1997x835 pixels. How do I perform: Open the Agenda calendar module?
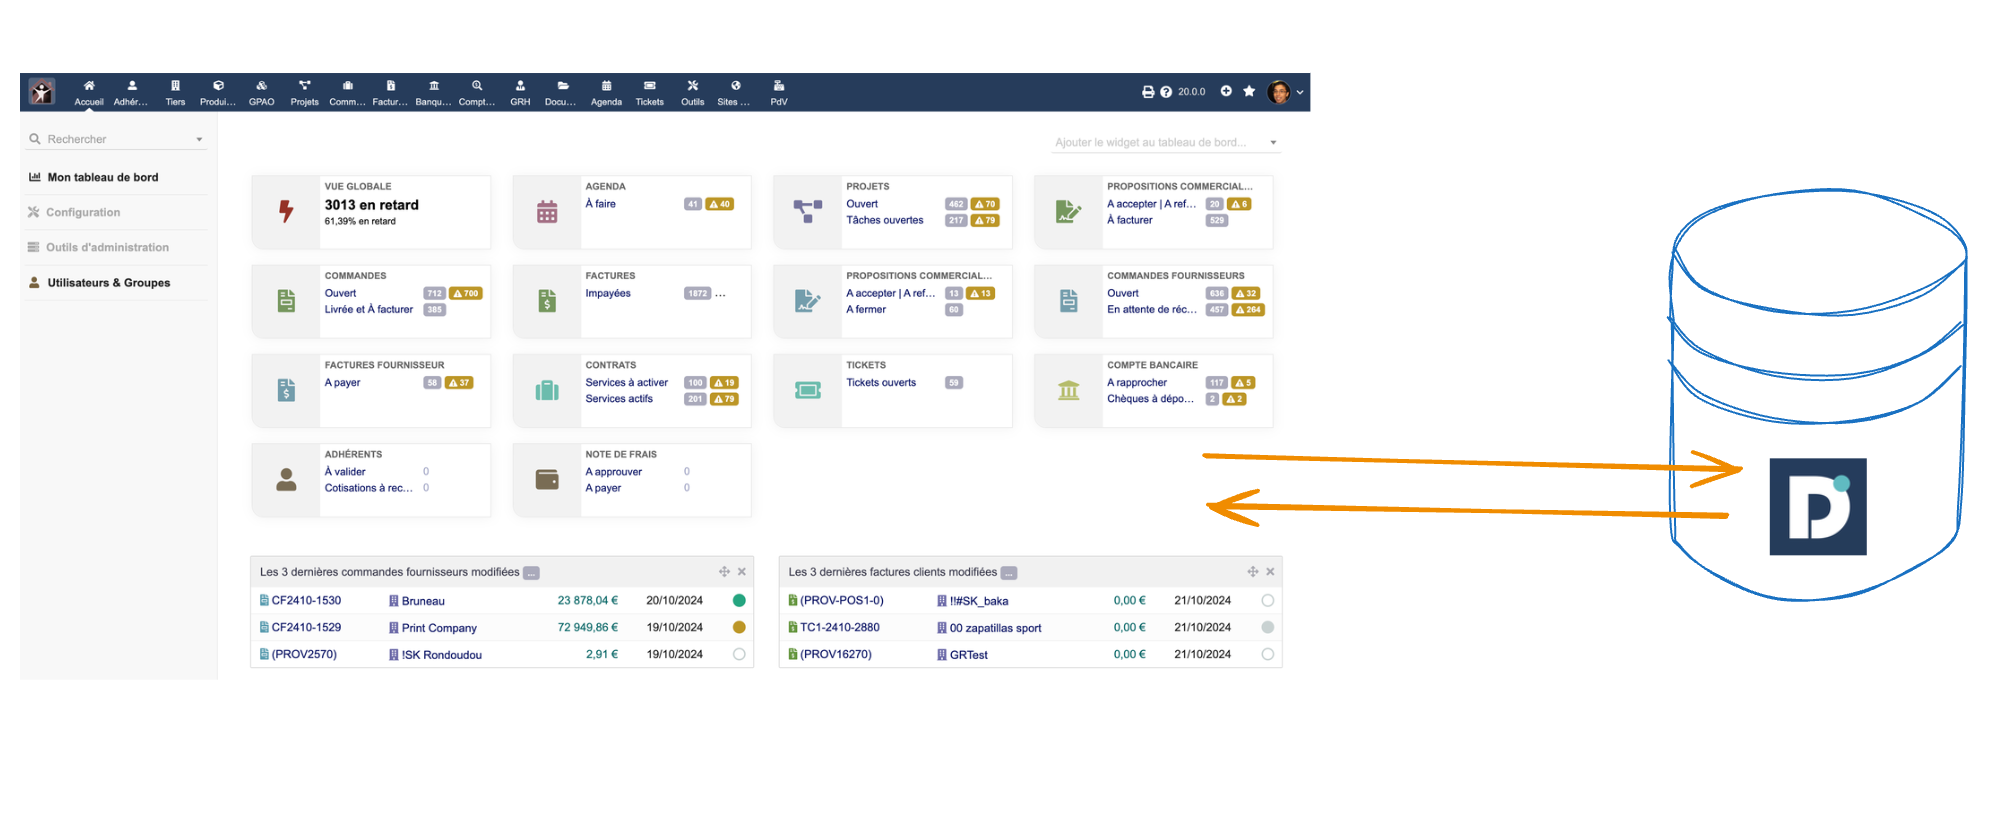pos(606,92)
